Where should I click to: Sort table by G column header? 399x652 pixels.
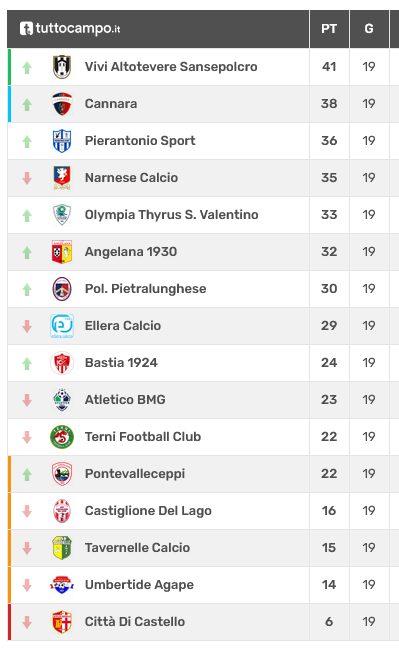coord(369,29)
